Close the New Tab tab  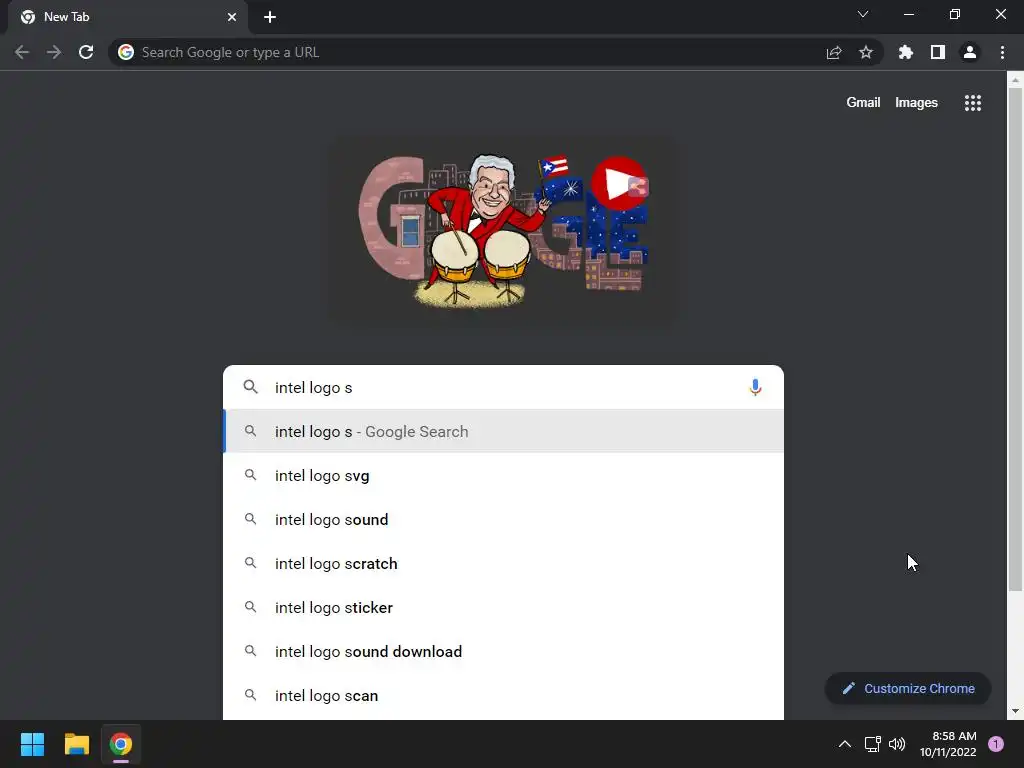(x=232, y=17)
